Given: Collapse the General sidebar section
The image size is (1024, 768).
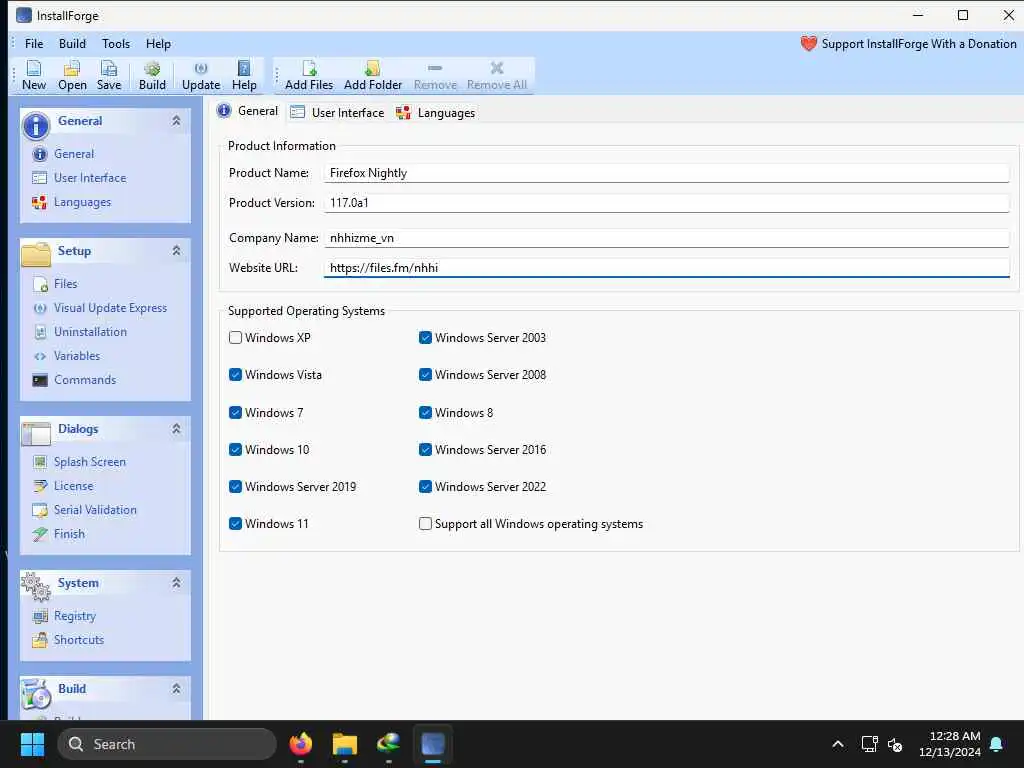Looking at the screenshot, I should pyautogui.click(x=176, y=121).
